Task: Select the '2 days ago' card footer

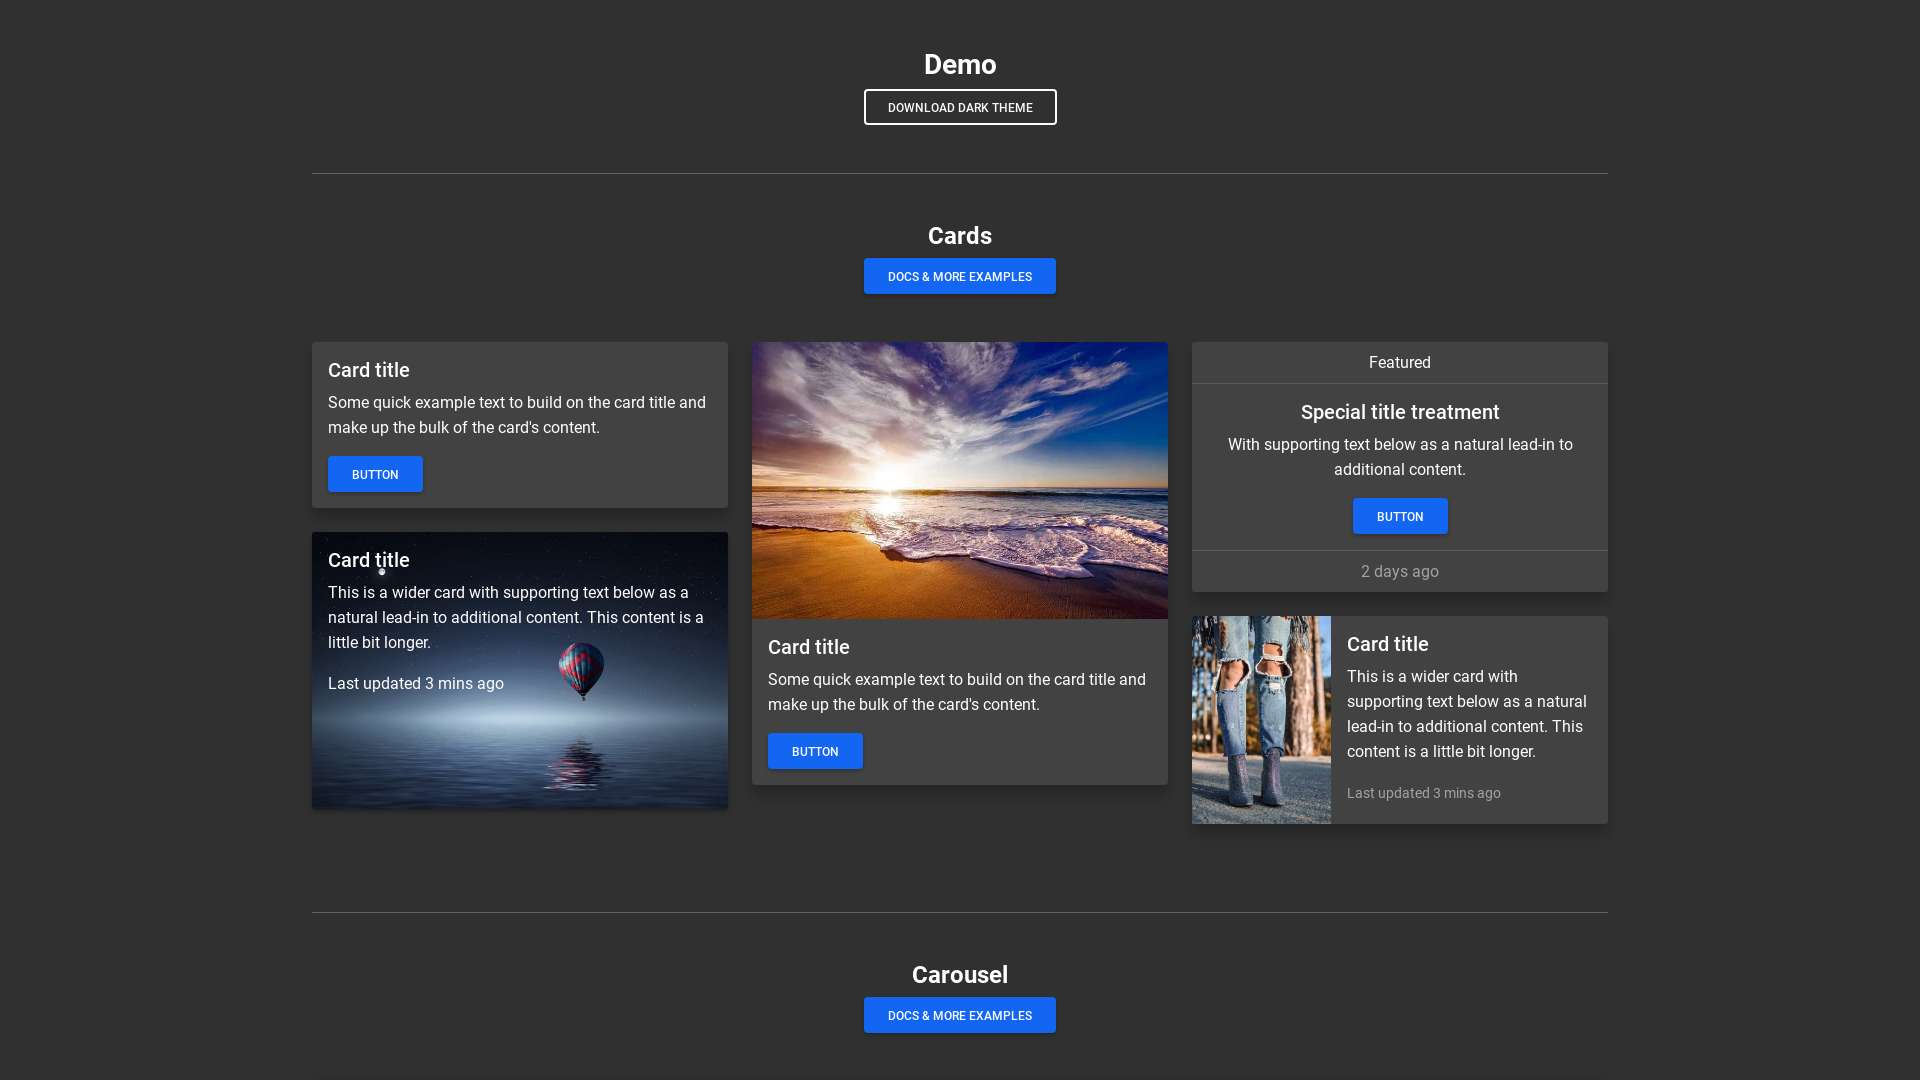Action: tap(1399, 571)
